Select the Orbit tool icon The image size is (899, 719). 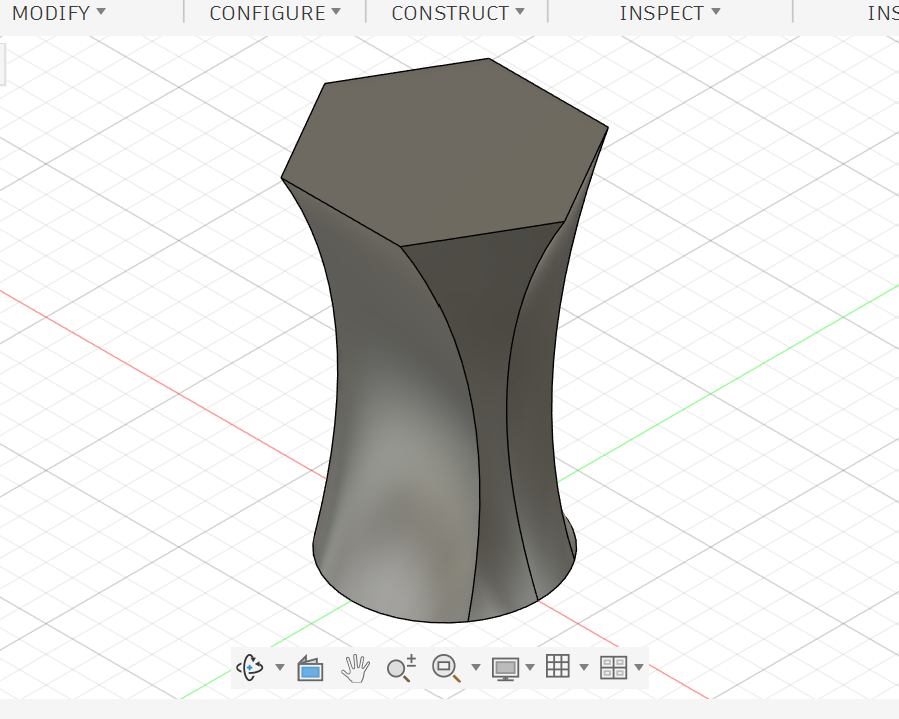(x=250, y=667)
